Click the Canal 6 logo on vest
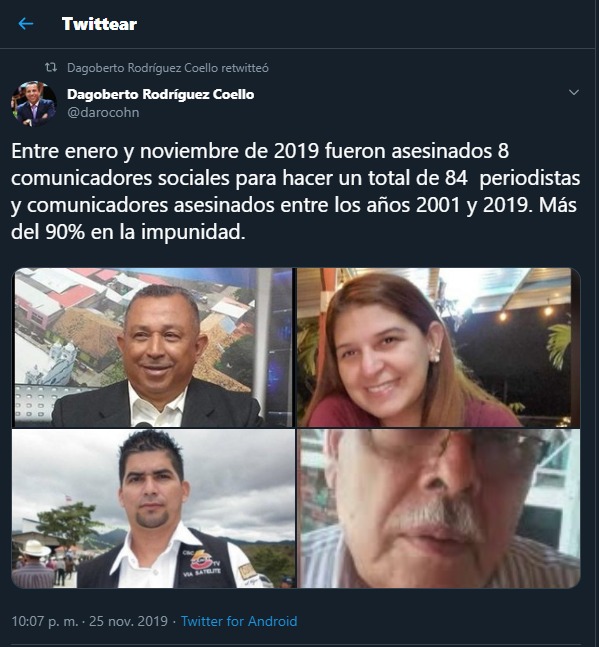599x647 pixels. (x=202, y=562)
